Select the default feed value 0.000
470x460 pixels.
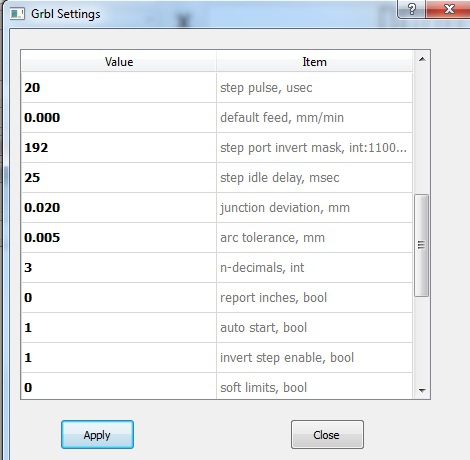(119, 118)
